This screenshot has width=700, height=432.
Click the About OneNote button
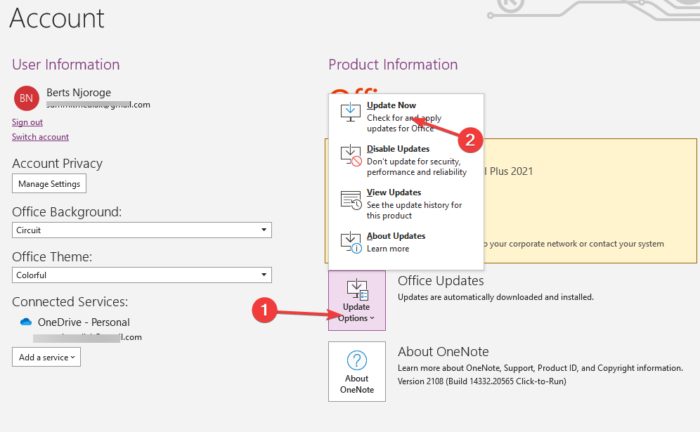click(357, 371)
